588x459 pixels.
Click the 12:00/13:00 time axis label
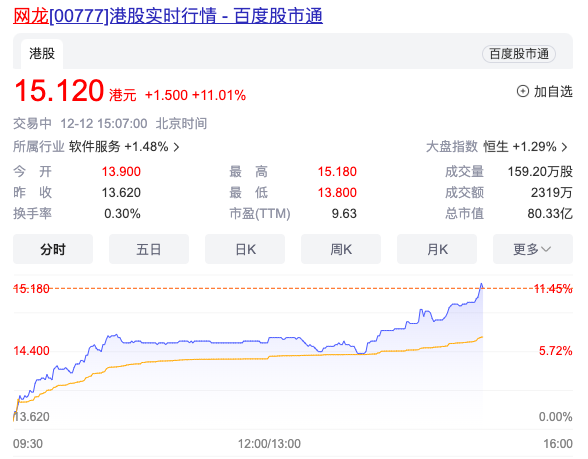tap(269, 444)
